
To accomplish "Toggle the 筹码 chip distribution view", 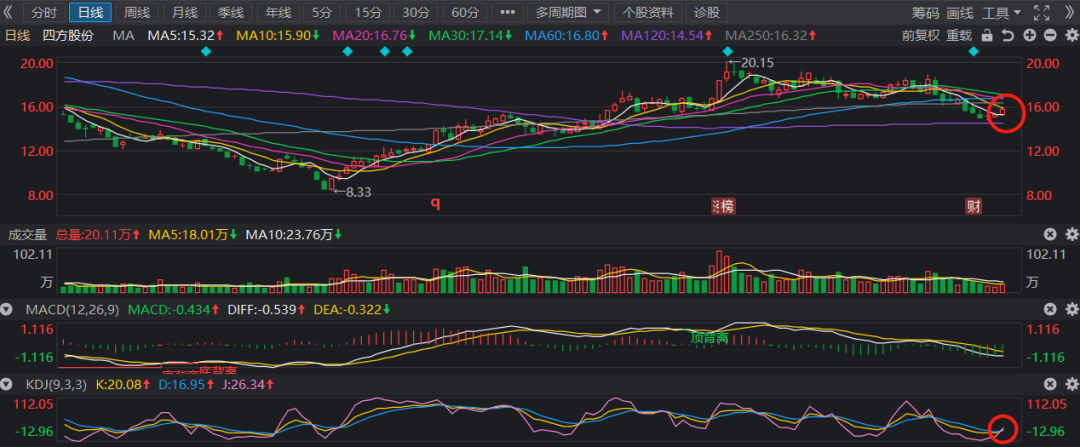I will (x=925, y=13).
